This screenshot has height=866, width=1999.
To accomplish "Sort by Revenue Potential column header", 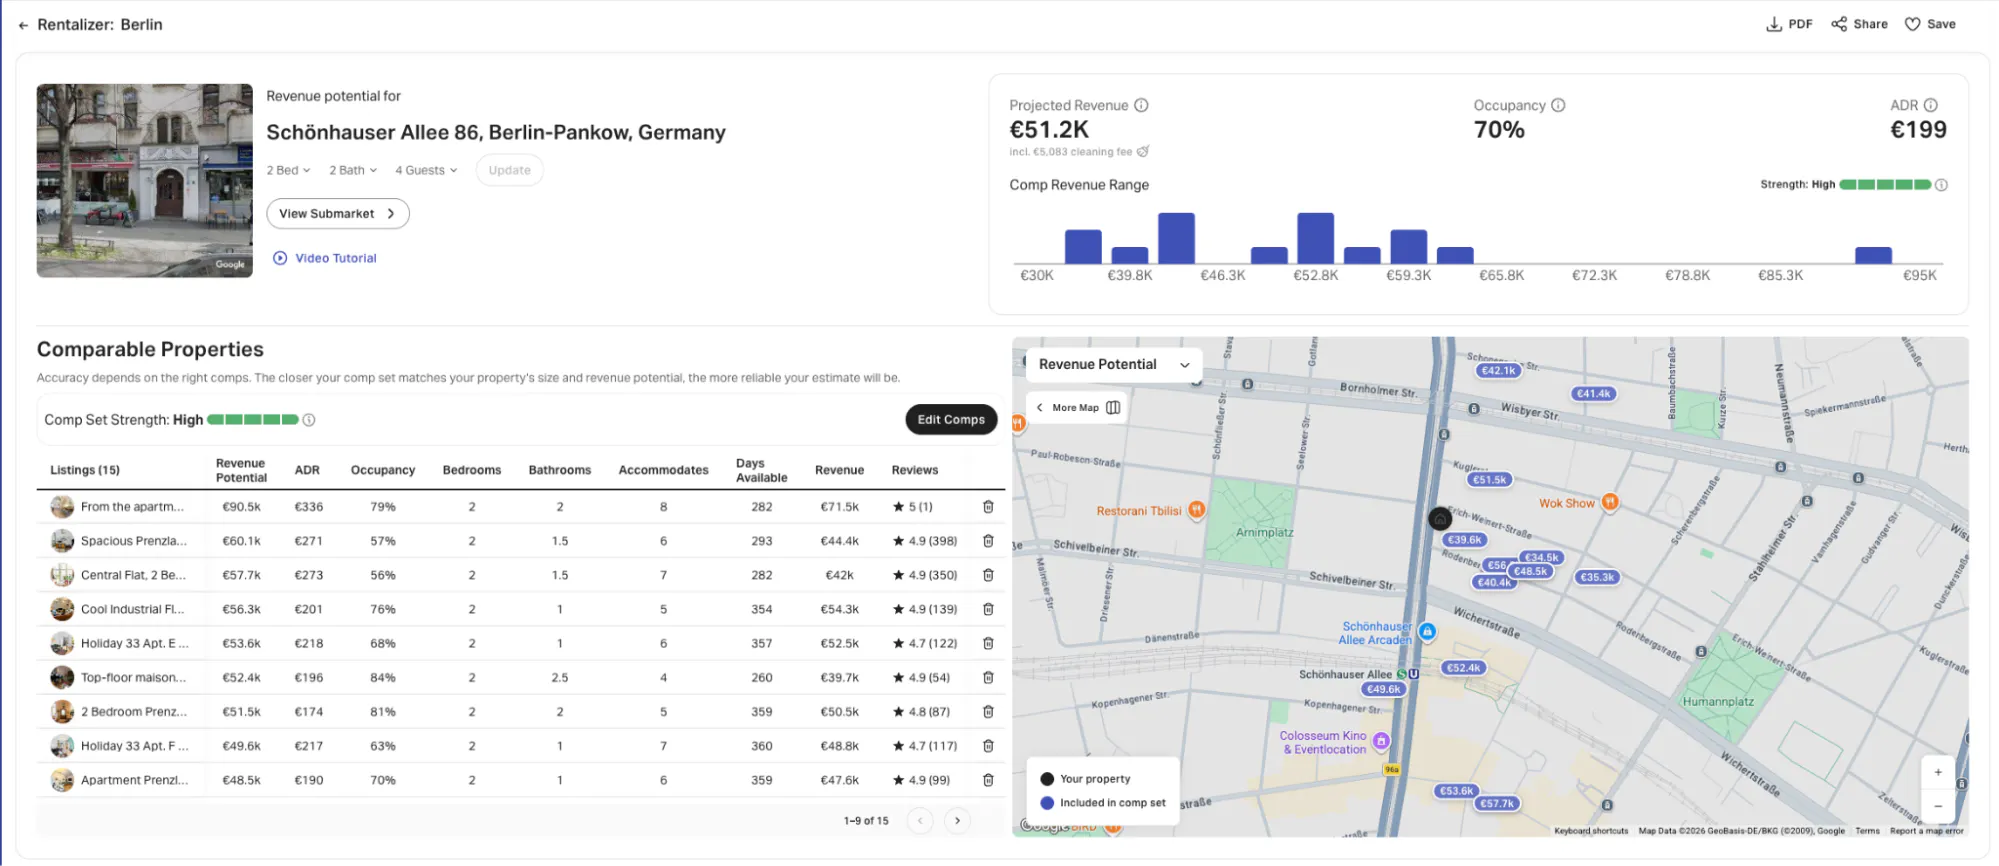I will [241, 470].
